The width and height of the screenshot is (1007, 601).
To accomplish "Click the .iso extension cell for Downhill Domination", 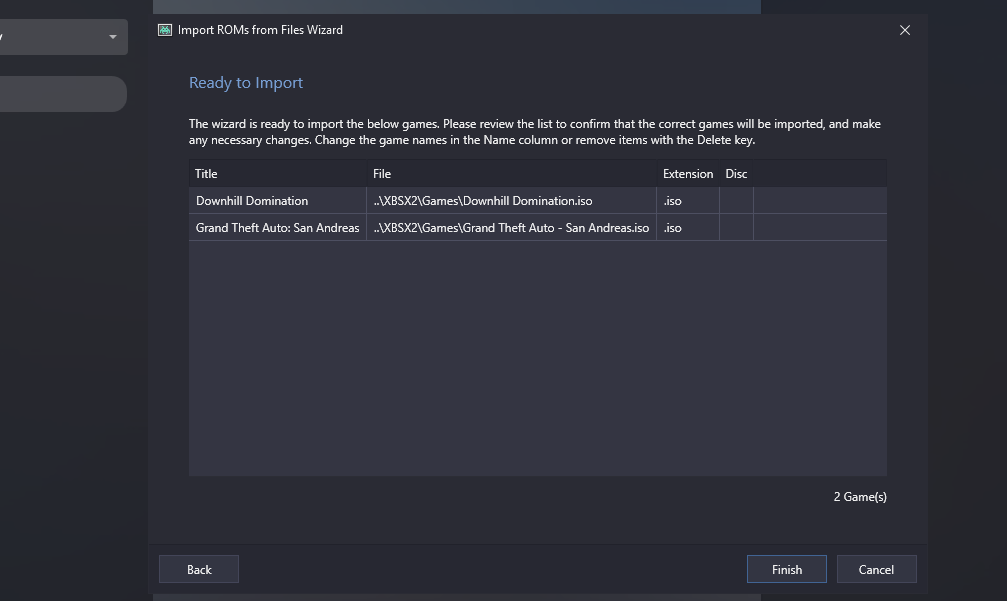I will tap(688, 200).
